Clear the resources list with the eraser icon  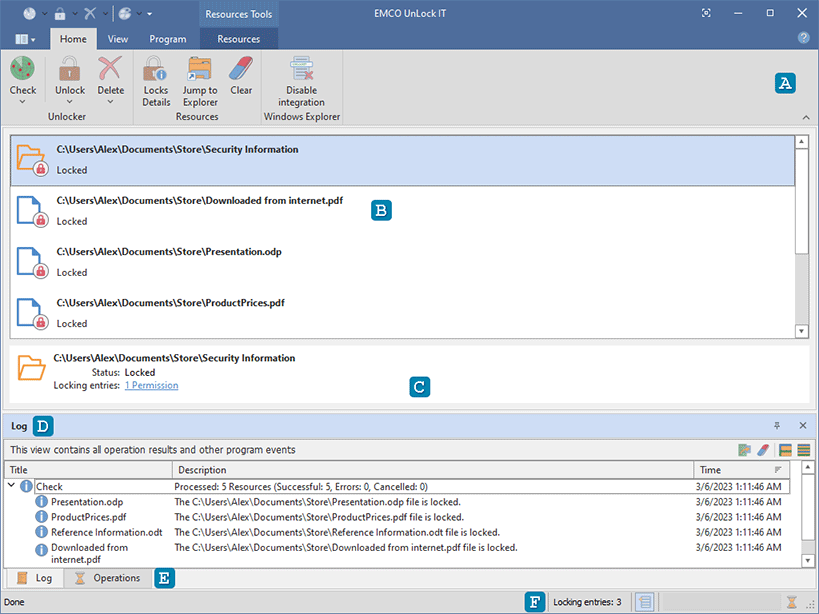(x=240, y=77)
